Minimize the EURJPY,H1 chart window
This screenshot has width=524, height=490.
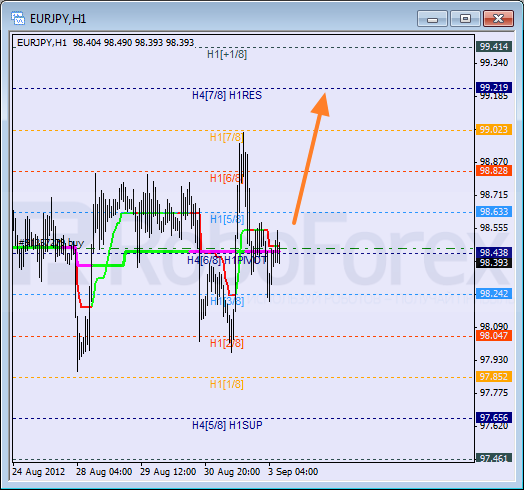(432, 18)
